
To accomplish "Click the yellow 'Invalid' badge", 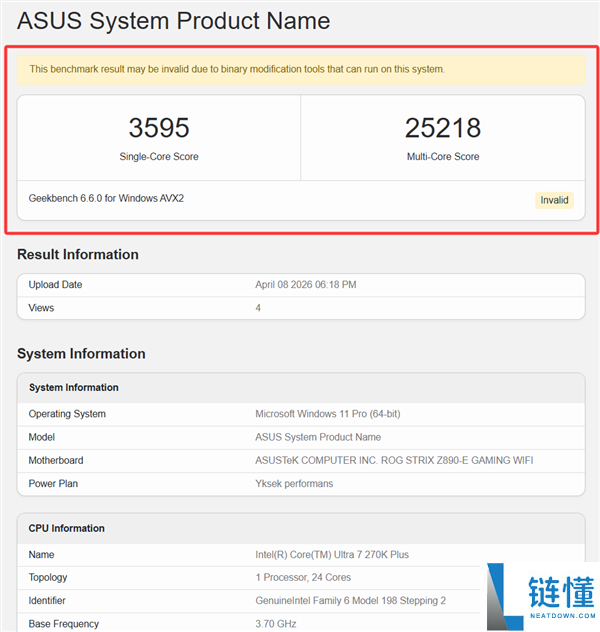I will point(554,200).
